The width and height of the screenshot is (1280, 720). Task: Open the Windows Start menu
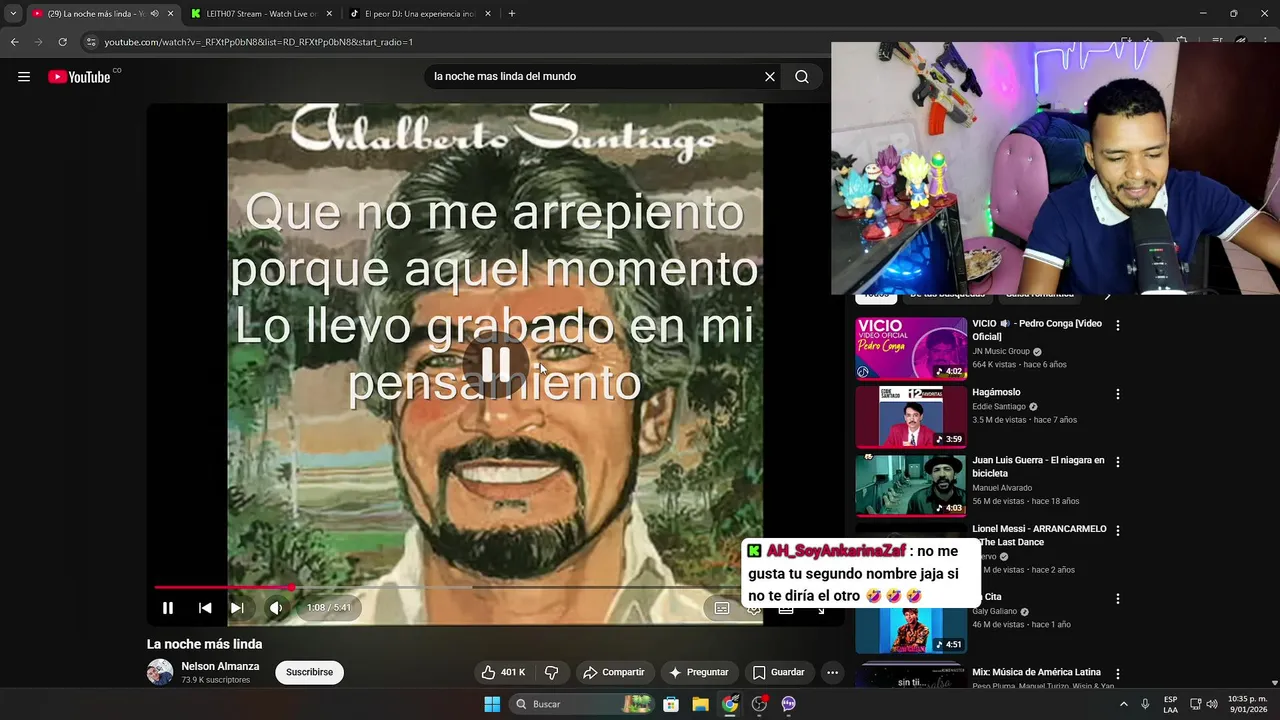tap(492, 704)
